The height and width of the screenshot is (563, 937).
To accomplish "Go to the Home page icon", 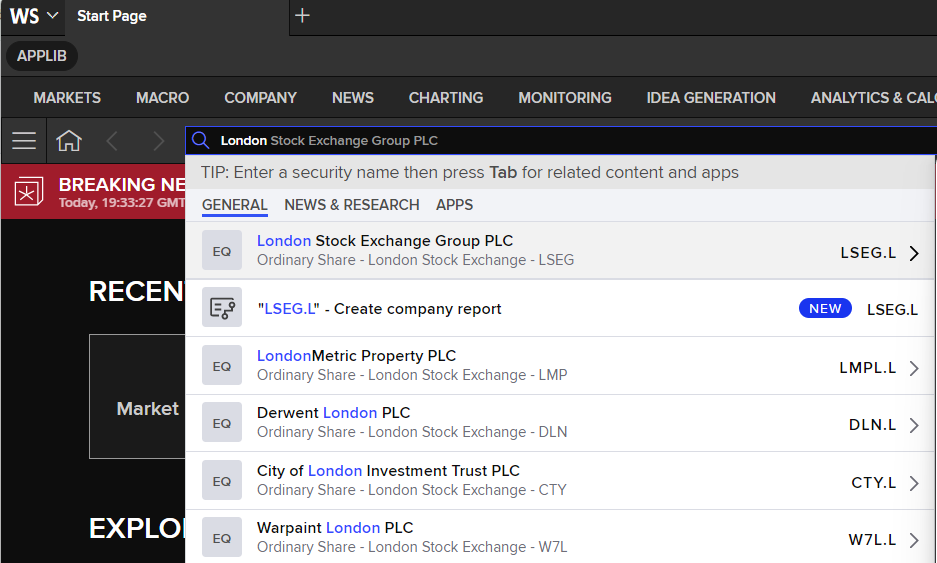I will 69,140.
